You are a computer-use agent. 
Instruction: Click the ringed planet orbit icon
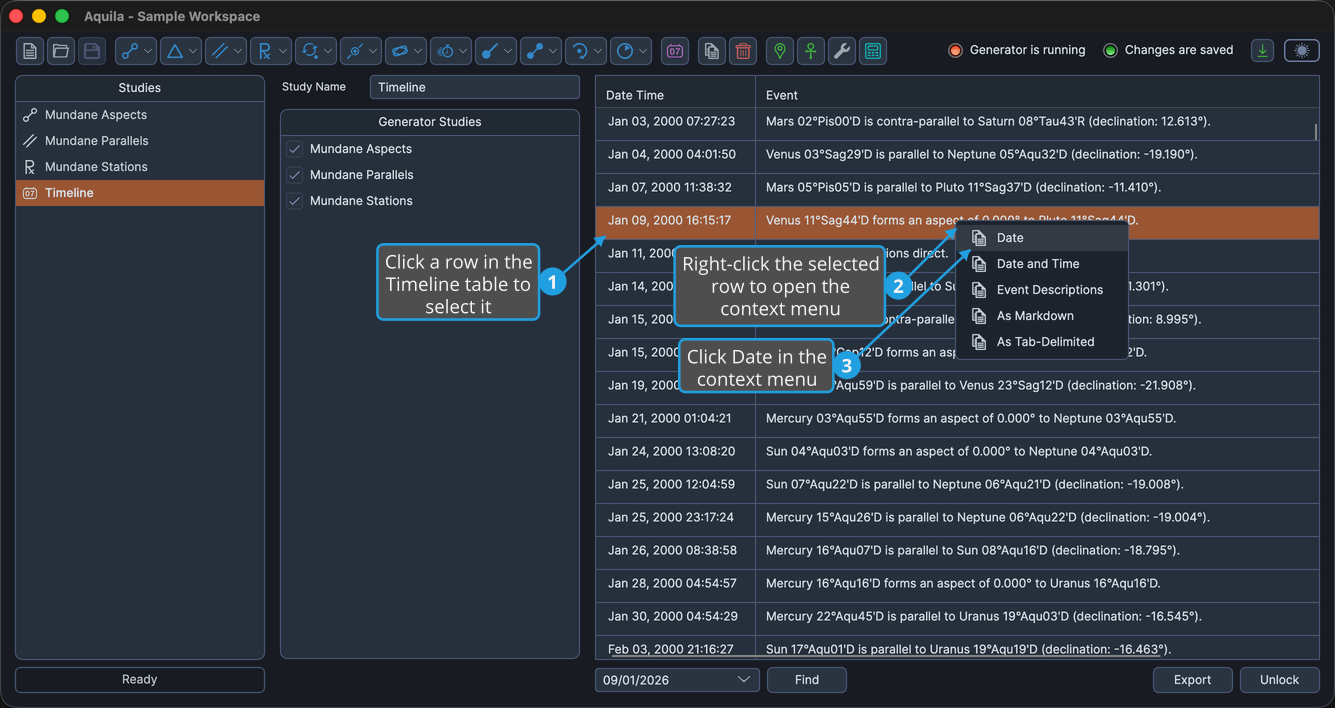pyautogui.click(x=399, y=51)
